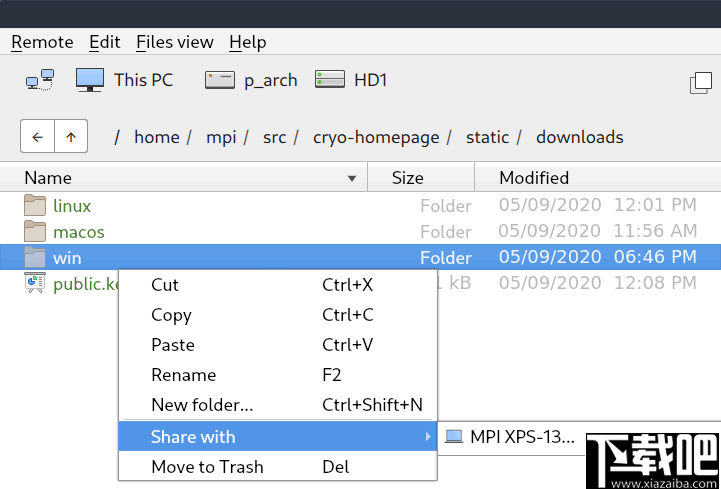This screenshot has height=489, width=721.
Task: Open the Remote menu
Action: click(42, 42)
